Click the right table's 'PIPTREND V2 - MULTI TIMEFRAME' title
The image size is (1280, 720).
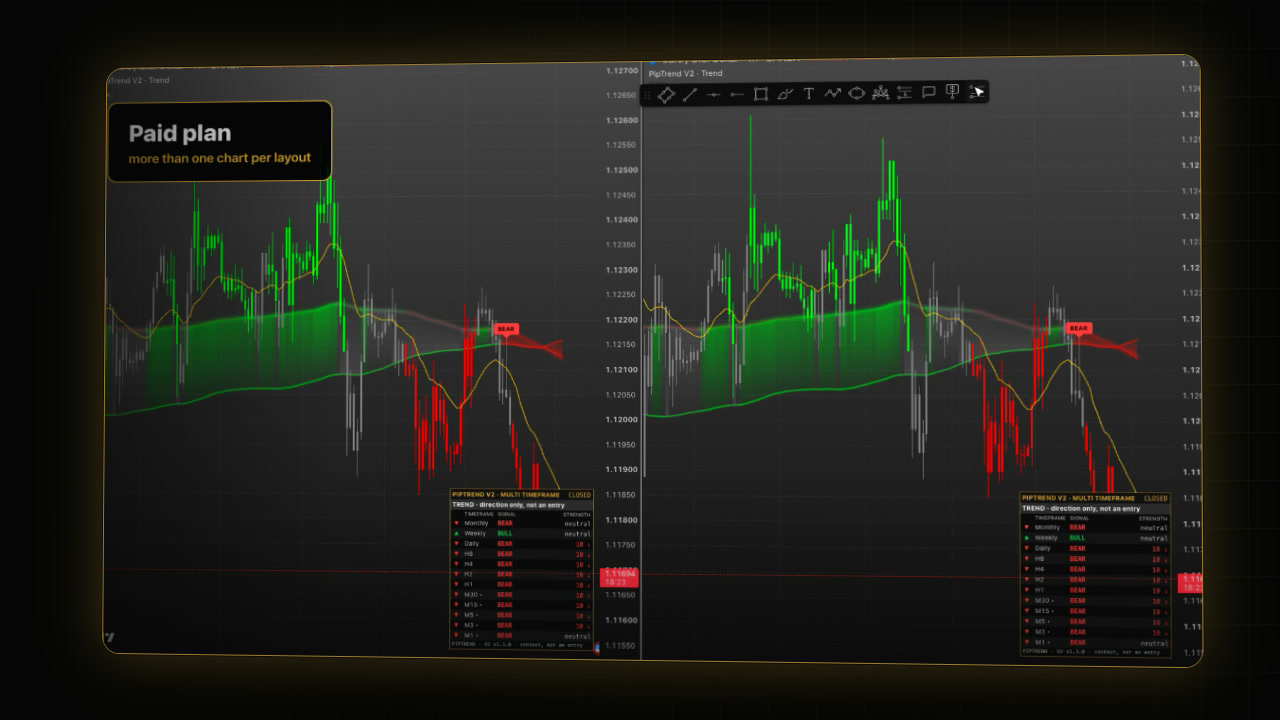click(1079, 498)
